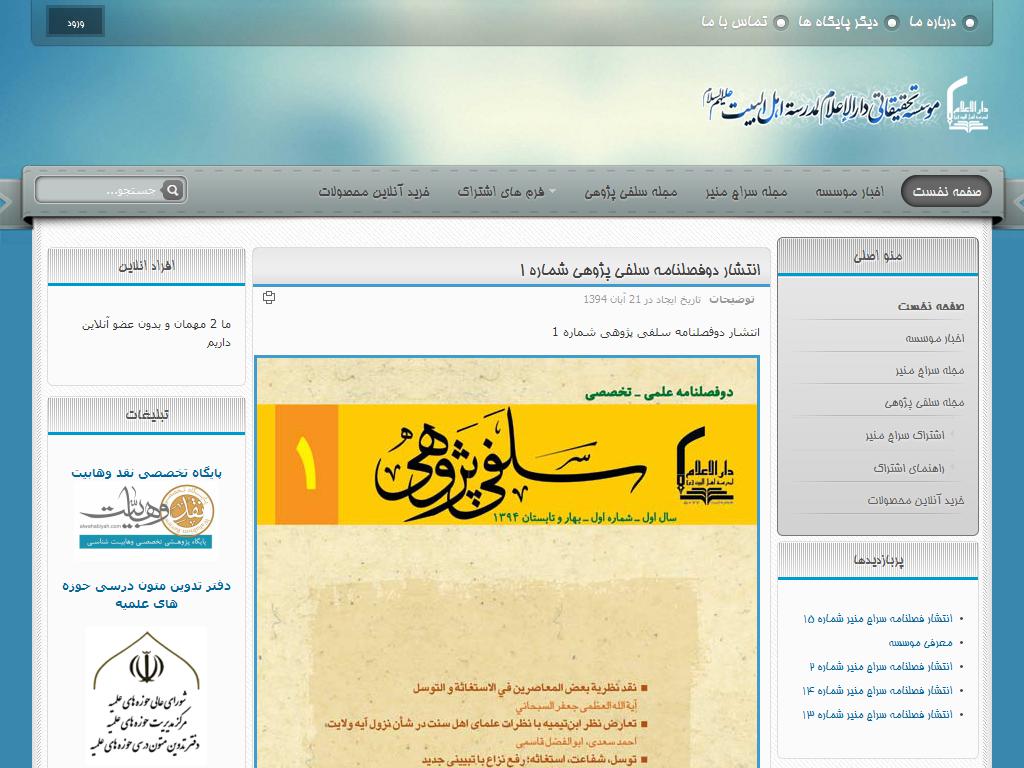Click the ورود login button
Screen dimensions: 1024x768
75,22
